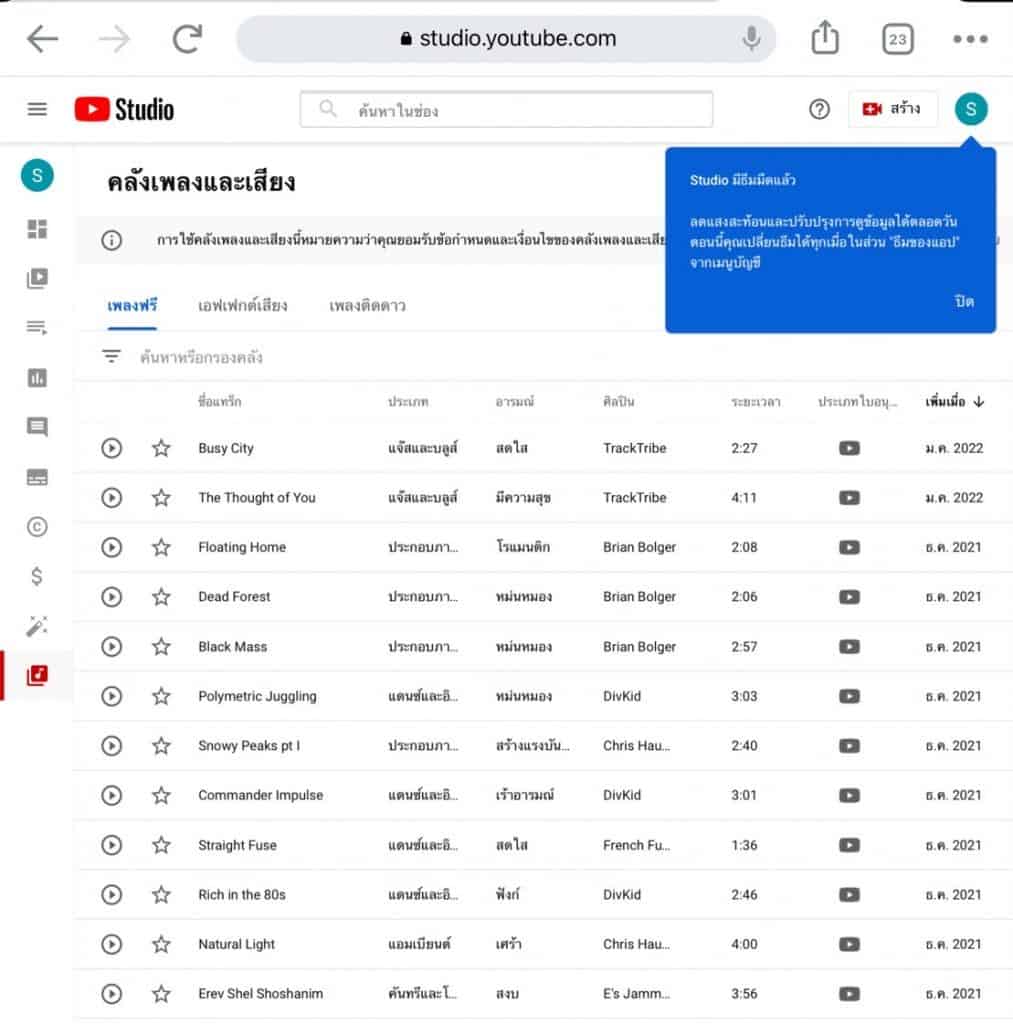Screen dimensions: 1013x1024
Task: Open the Comments icon in the sidebar
Action: pos(37,428)
